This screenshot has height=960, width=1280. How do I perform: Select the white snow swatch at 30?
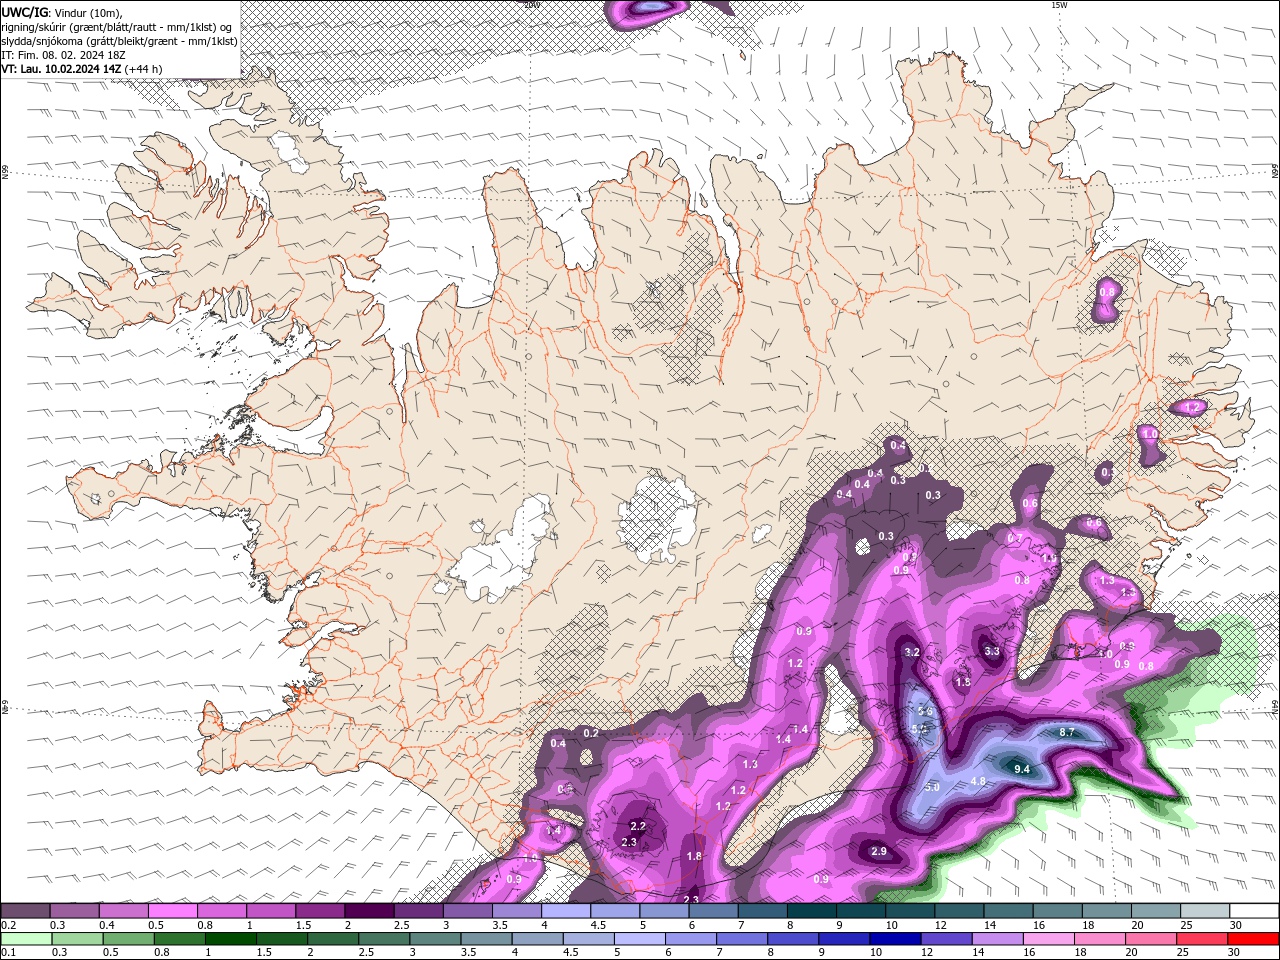coord(1255,911)
